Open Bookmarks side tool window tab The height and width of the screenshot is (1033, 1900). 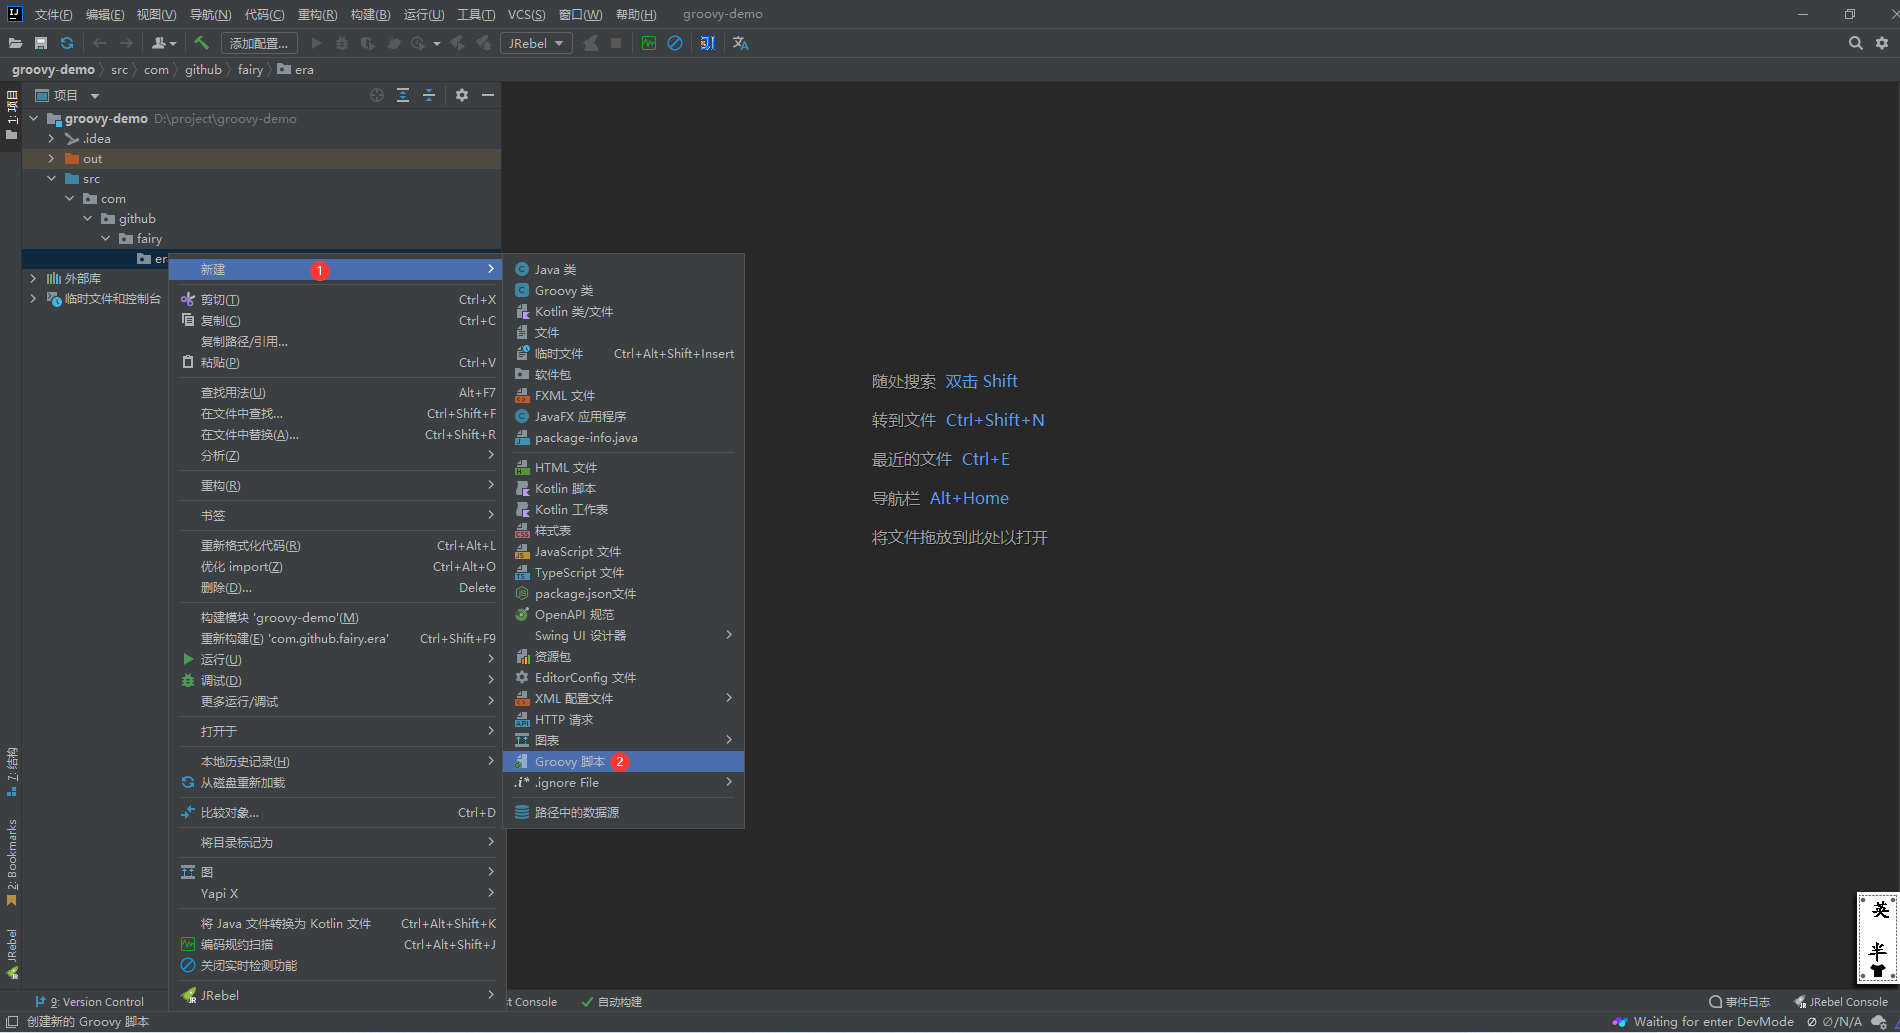(x=12, y=863)
